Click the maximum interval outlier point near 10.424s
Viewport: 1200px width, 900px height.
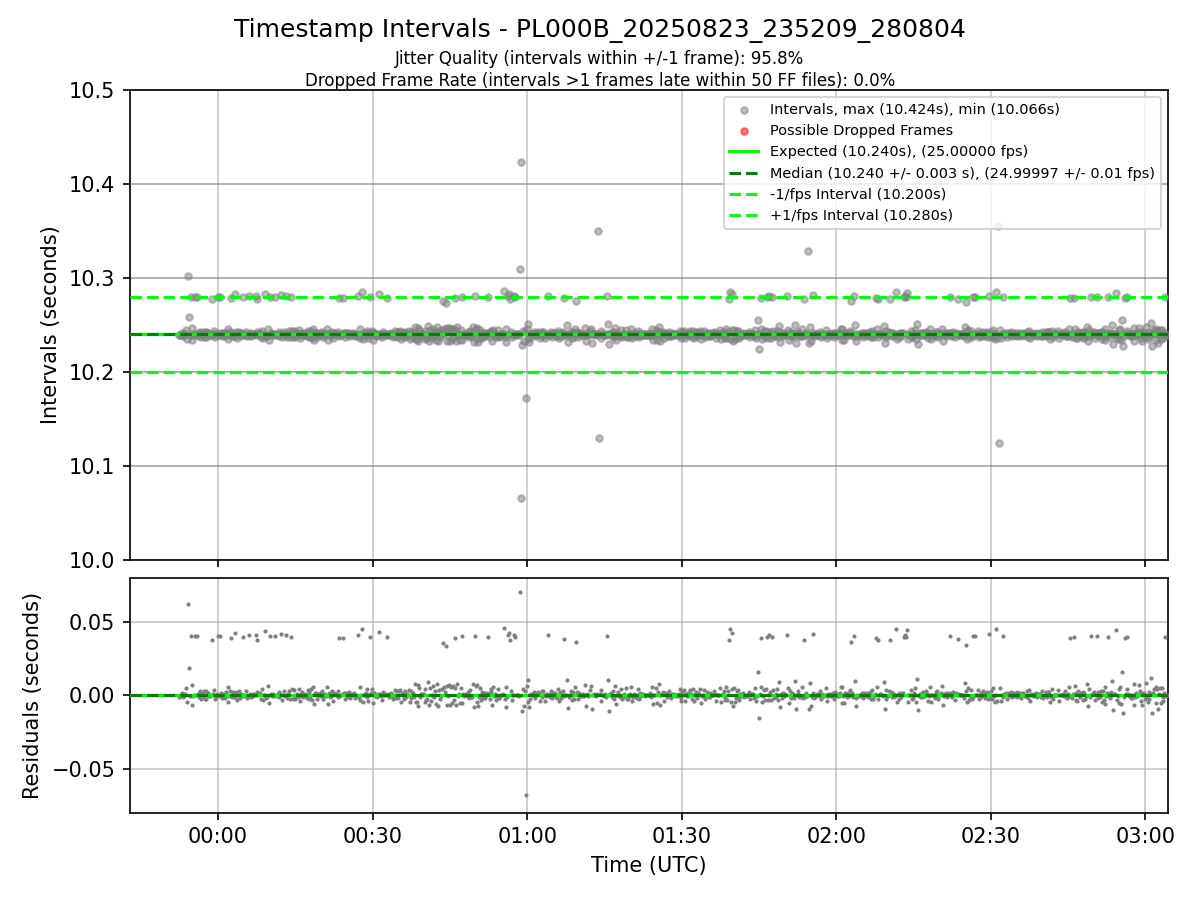pos(521,162)
